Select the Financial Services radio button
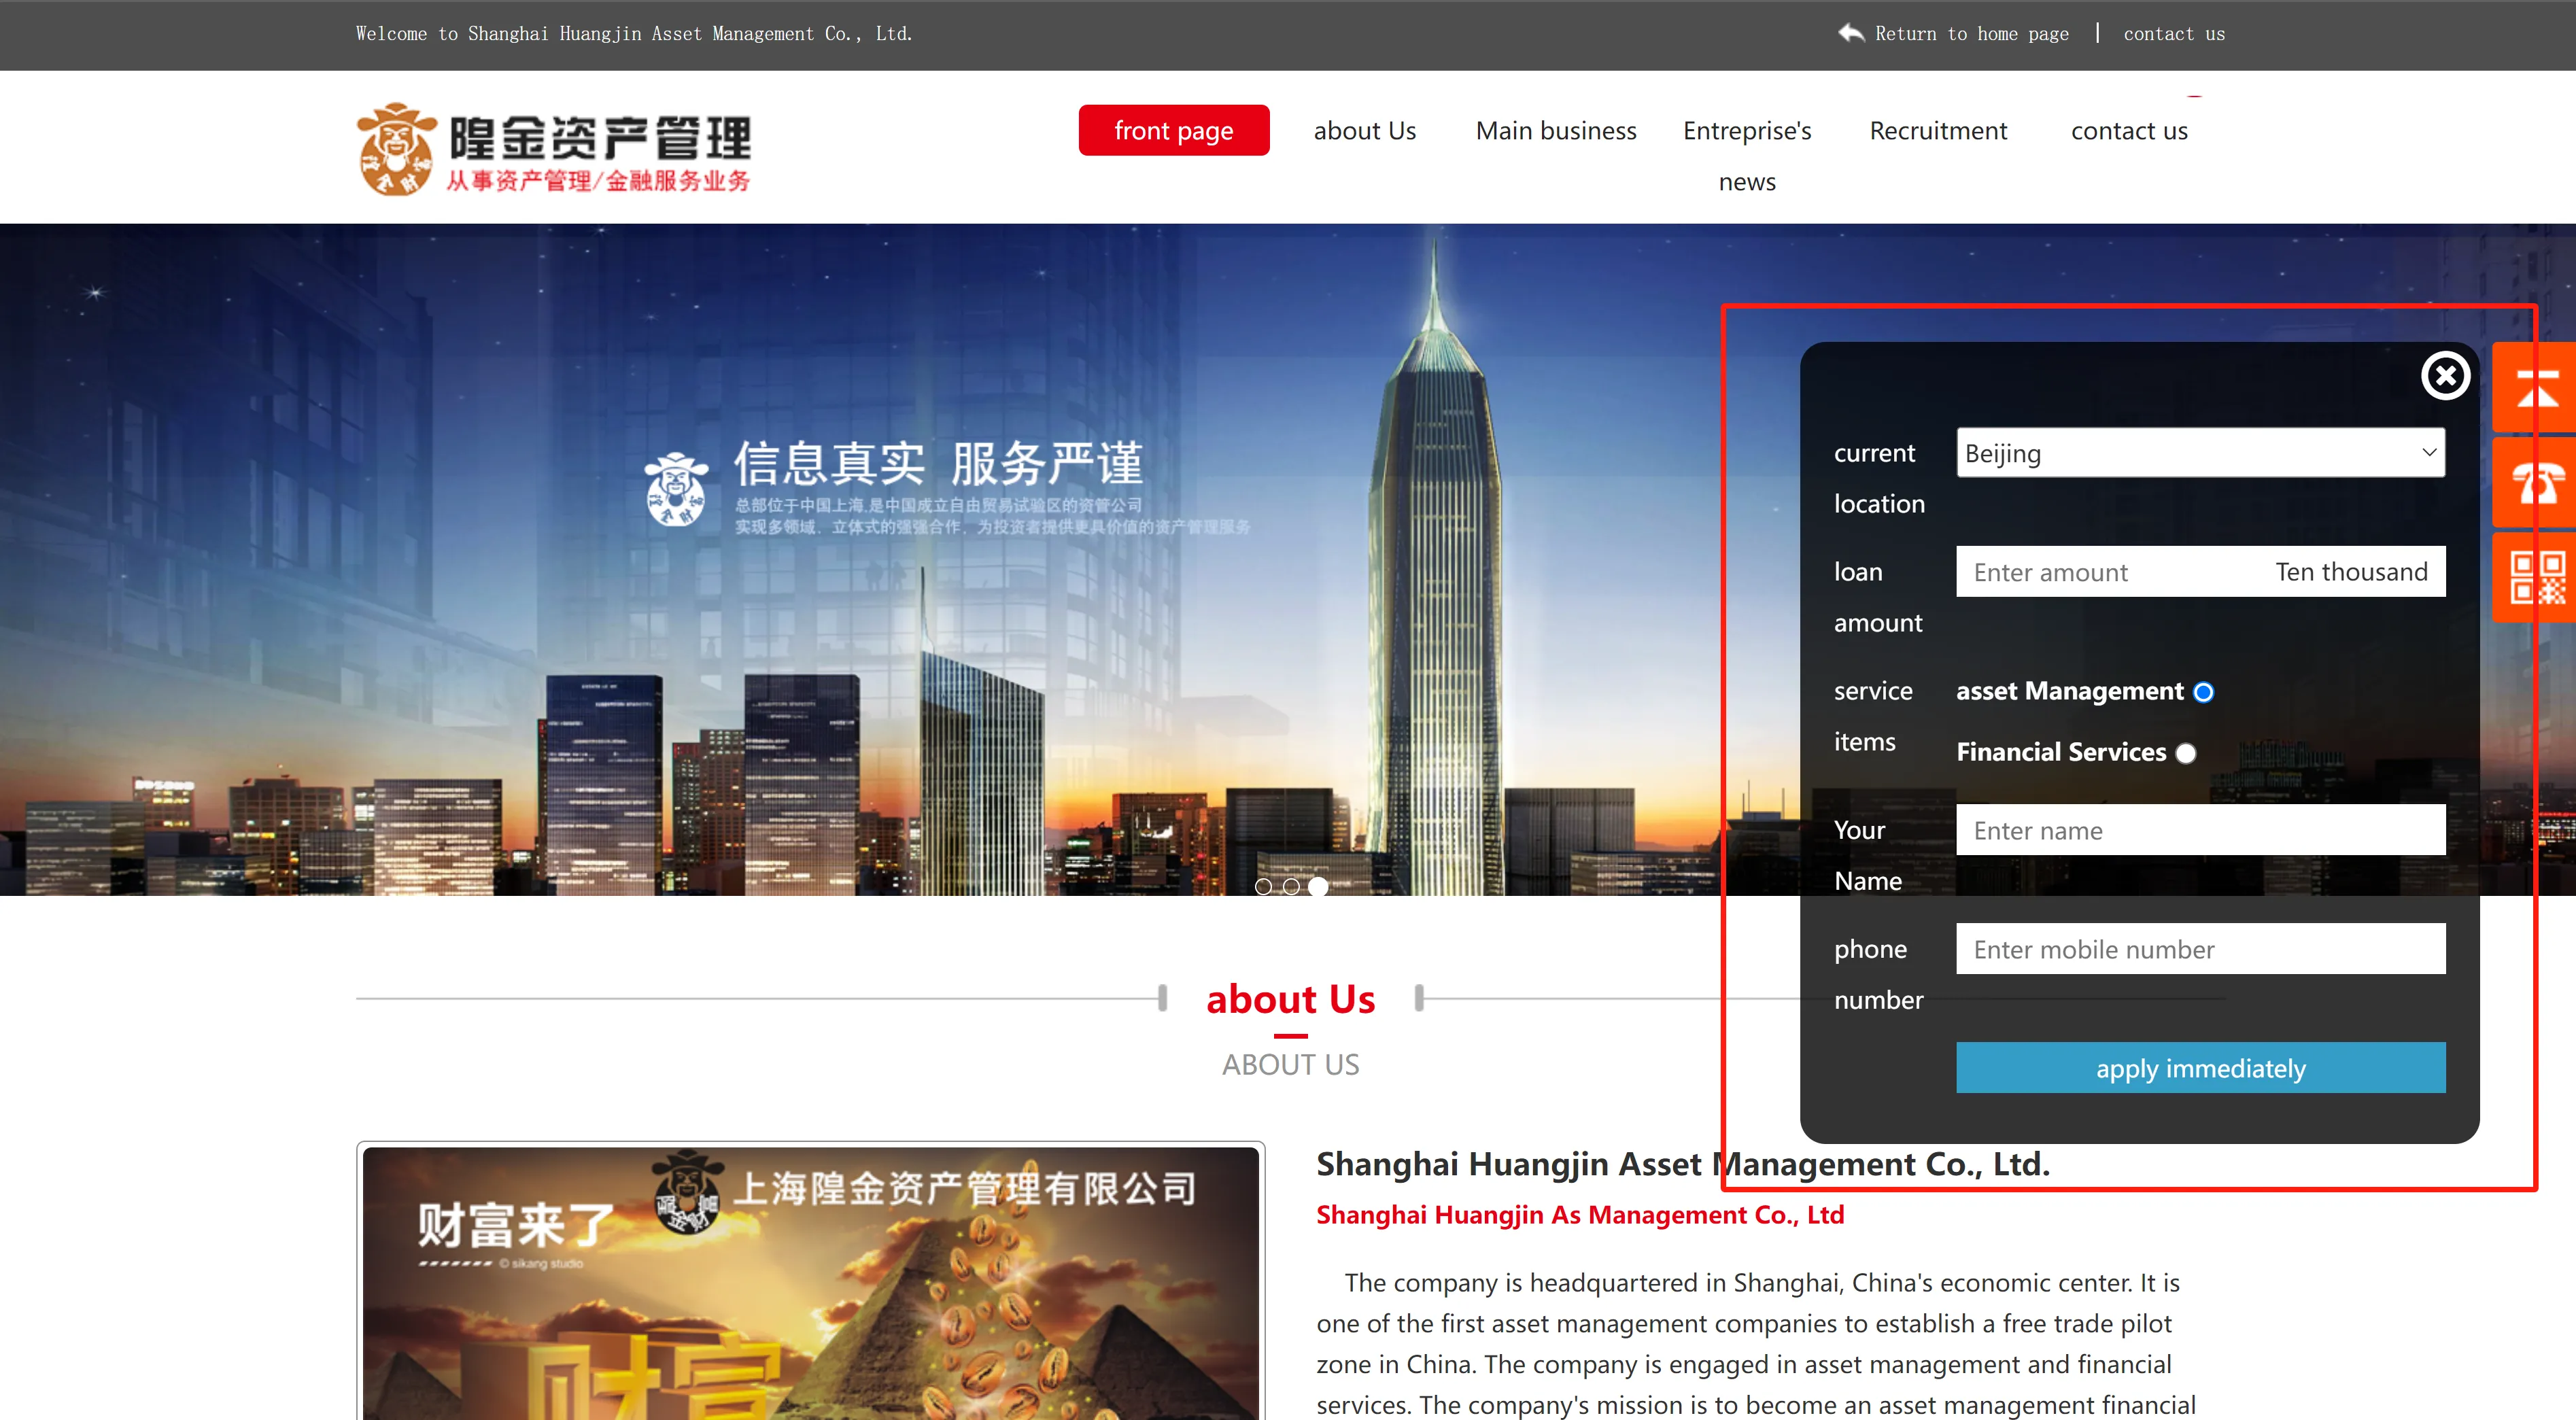The height and width of the screenshot is (1420, 2576). point(2185,753)
